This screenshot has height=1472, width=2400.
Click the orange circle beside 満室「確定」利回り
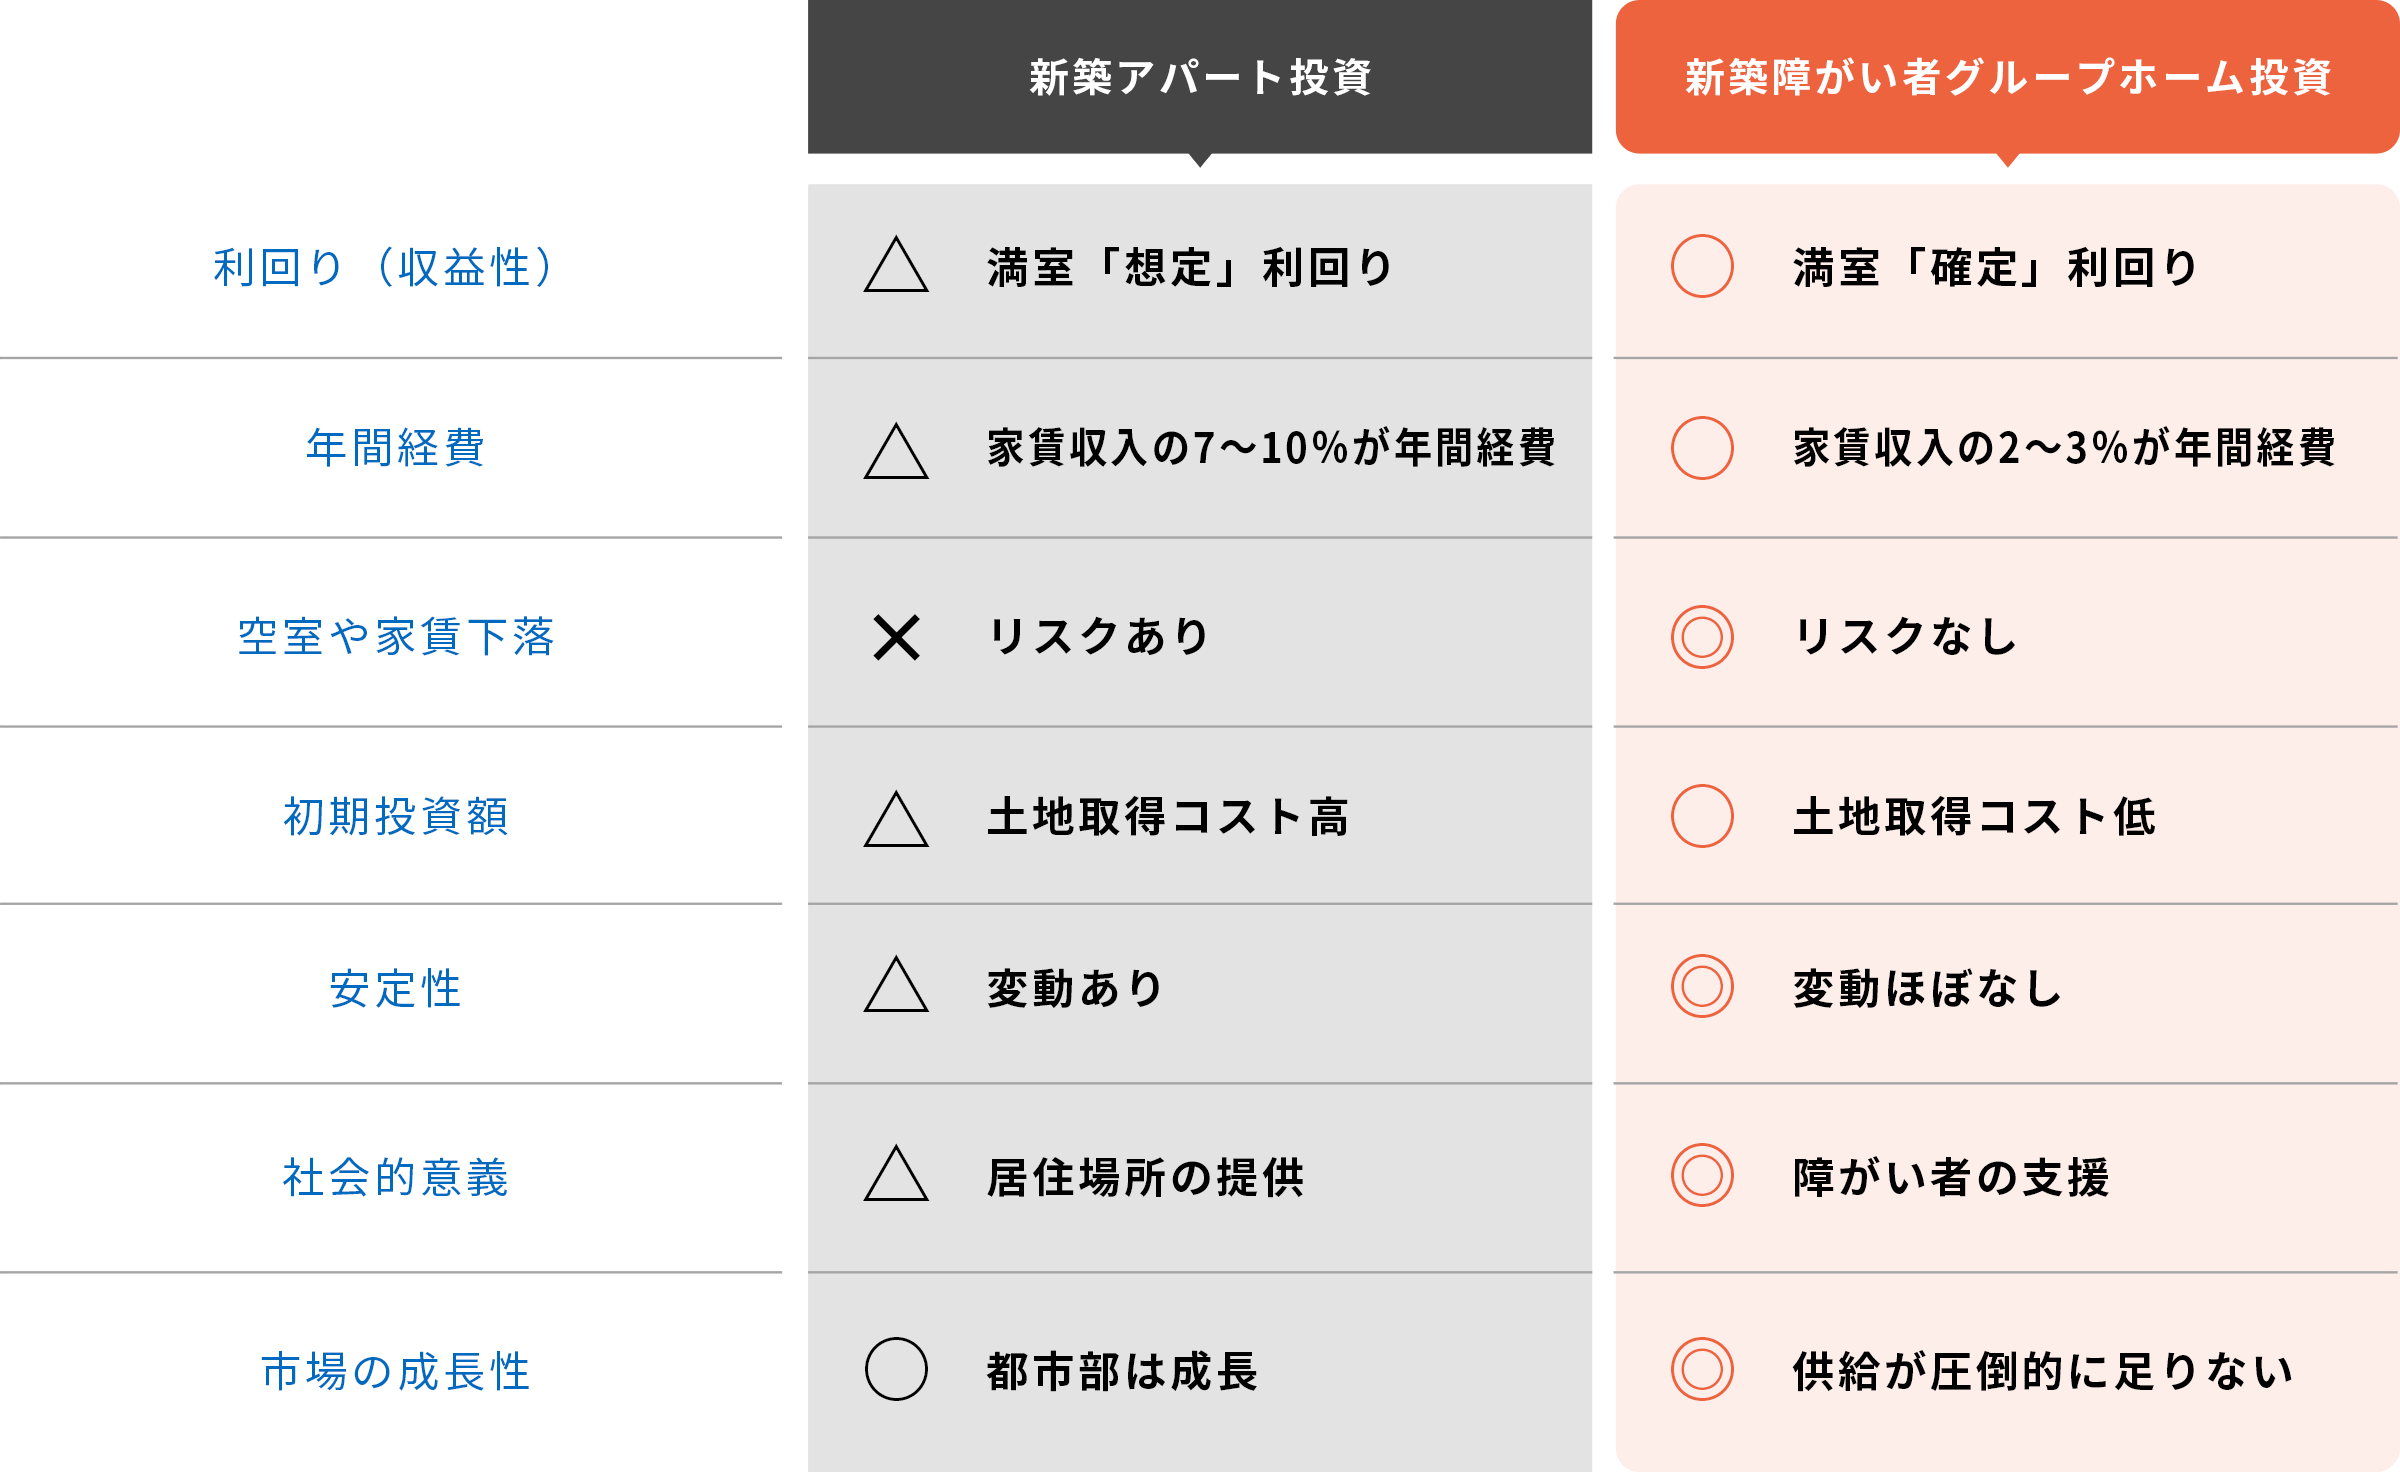click(x=1702, y=266)
